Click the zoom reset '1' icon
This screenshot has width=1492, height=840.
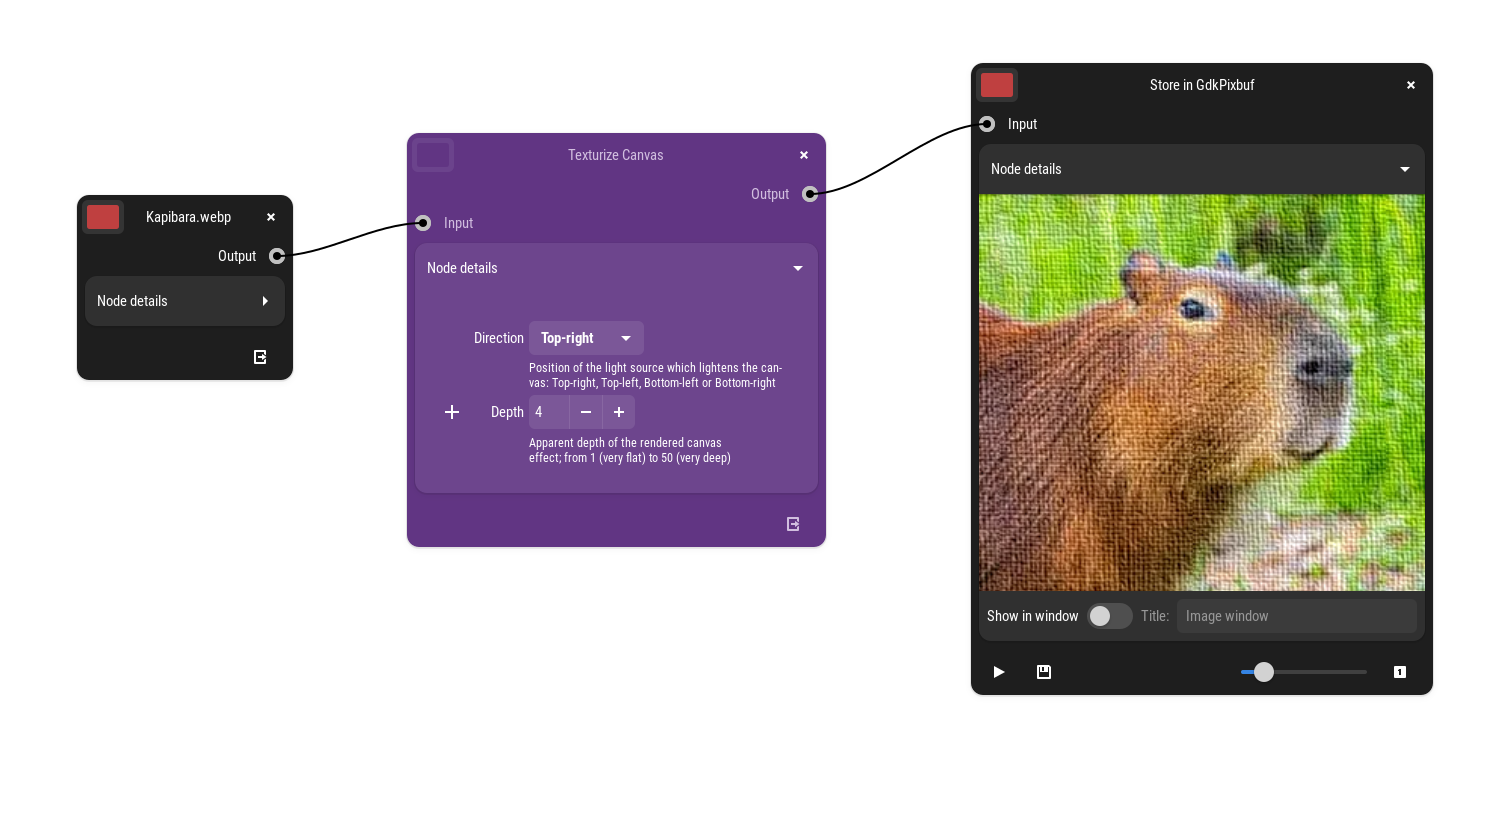tap(1399, 672)
